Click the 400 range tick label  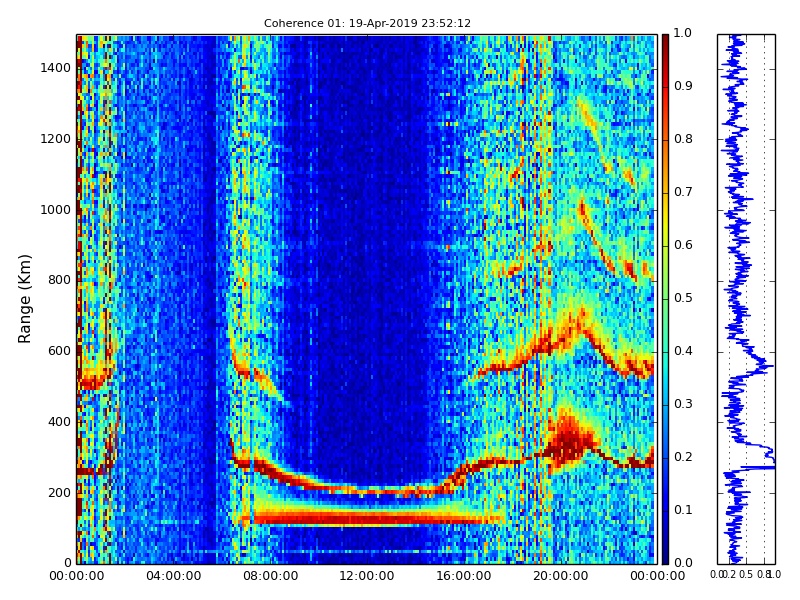tap(60, 422)
